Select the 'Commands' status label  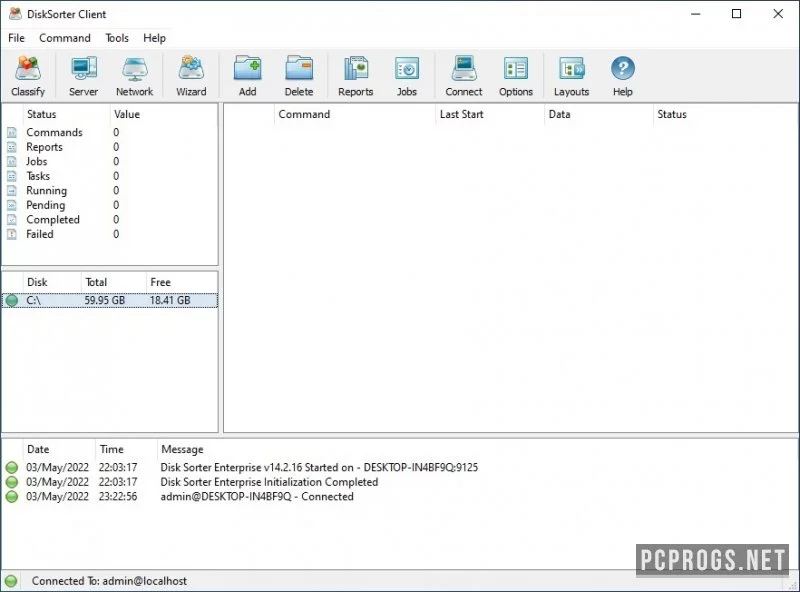(54, 132)
